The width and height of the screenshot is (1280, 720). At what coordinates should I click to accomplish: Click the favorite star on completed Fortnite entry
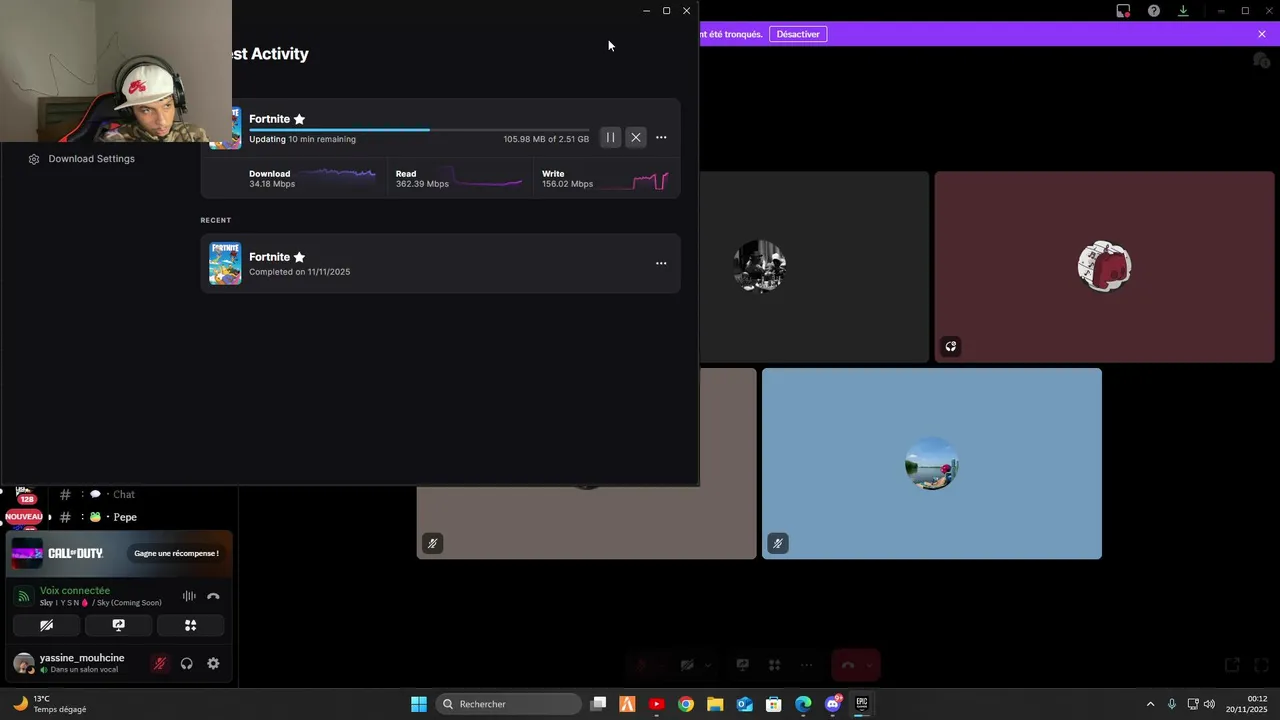click(x=299, y=257)
